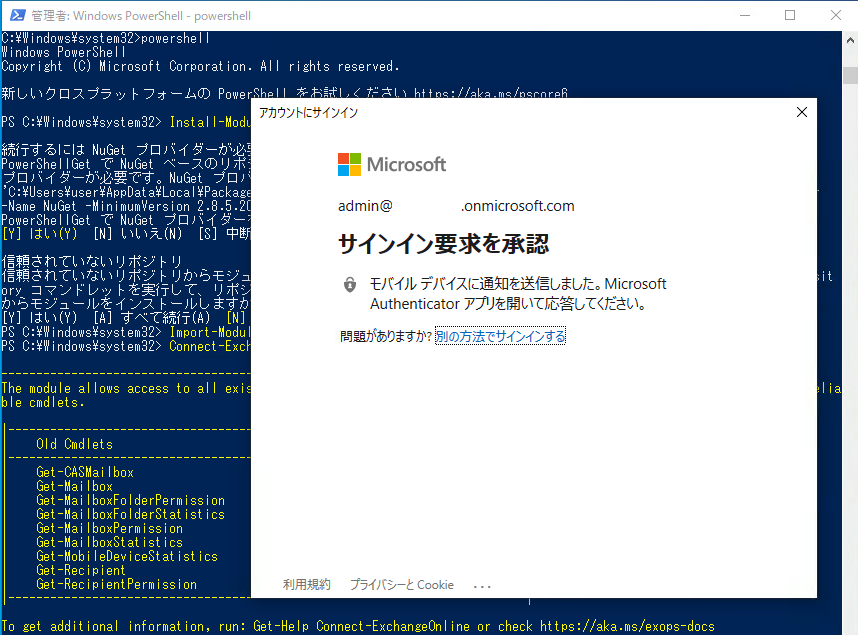Click the Get-Help Connect-ExchangeOnline line
The image size is (858, 635).
[x=358, y=626]
